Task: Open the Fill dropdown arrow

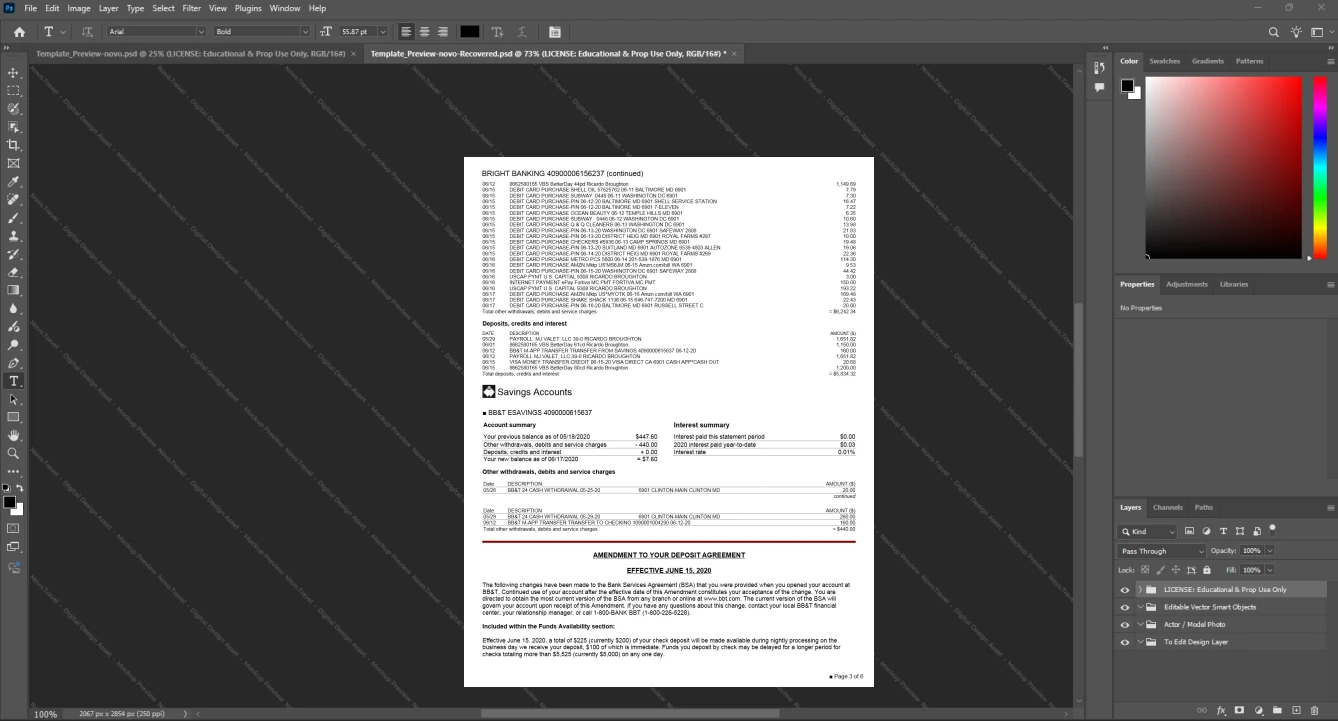Action: pyautogui.click(x=1269, y=570)
